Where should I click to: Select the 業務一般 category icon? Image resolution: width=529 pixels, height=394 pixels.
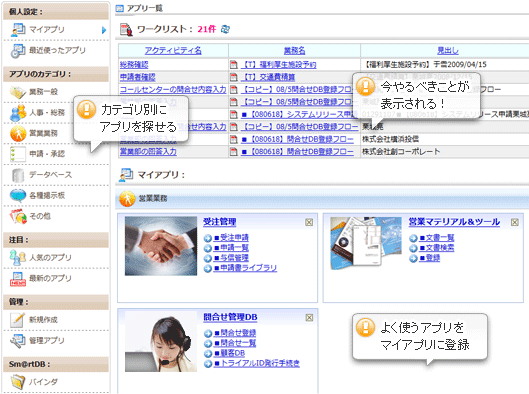pyautogui.click(x=18, y=92)
